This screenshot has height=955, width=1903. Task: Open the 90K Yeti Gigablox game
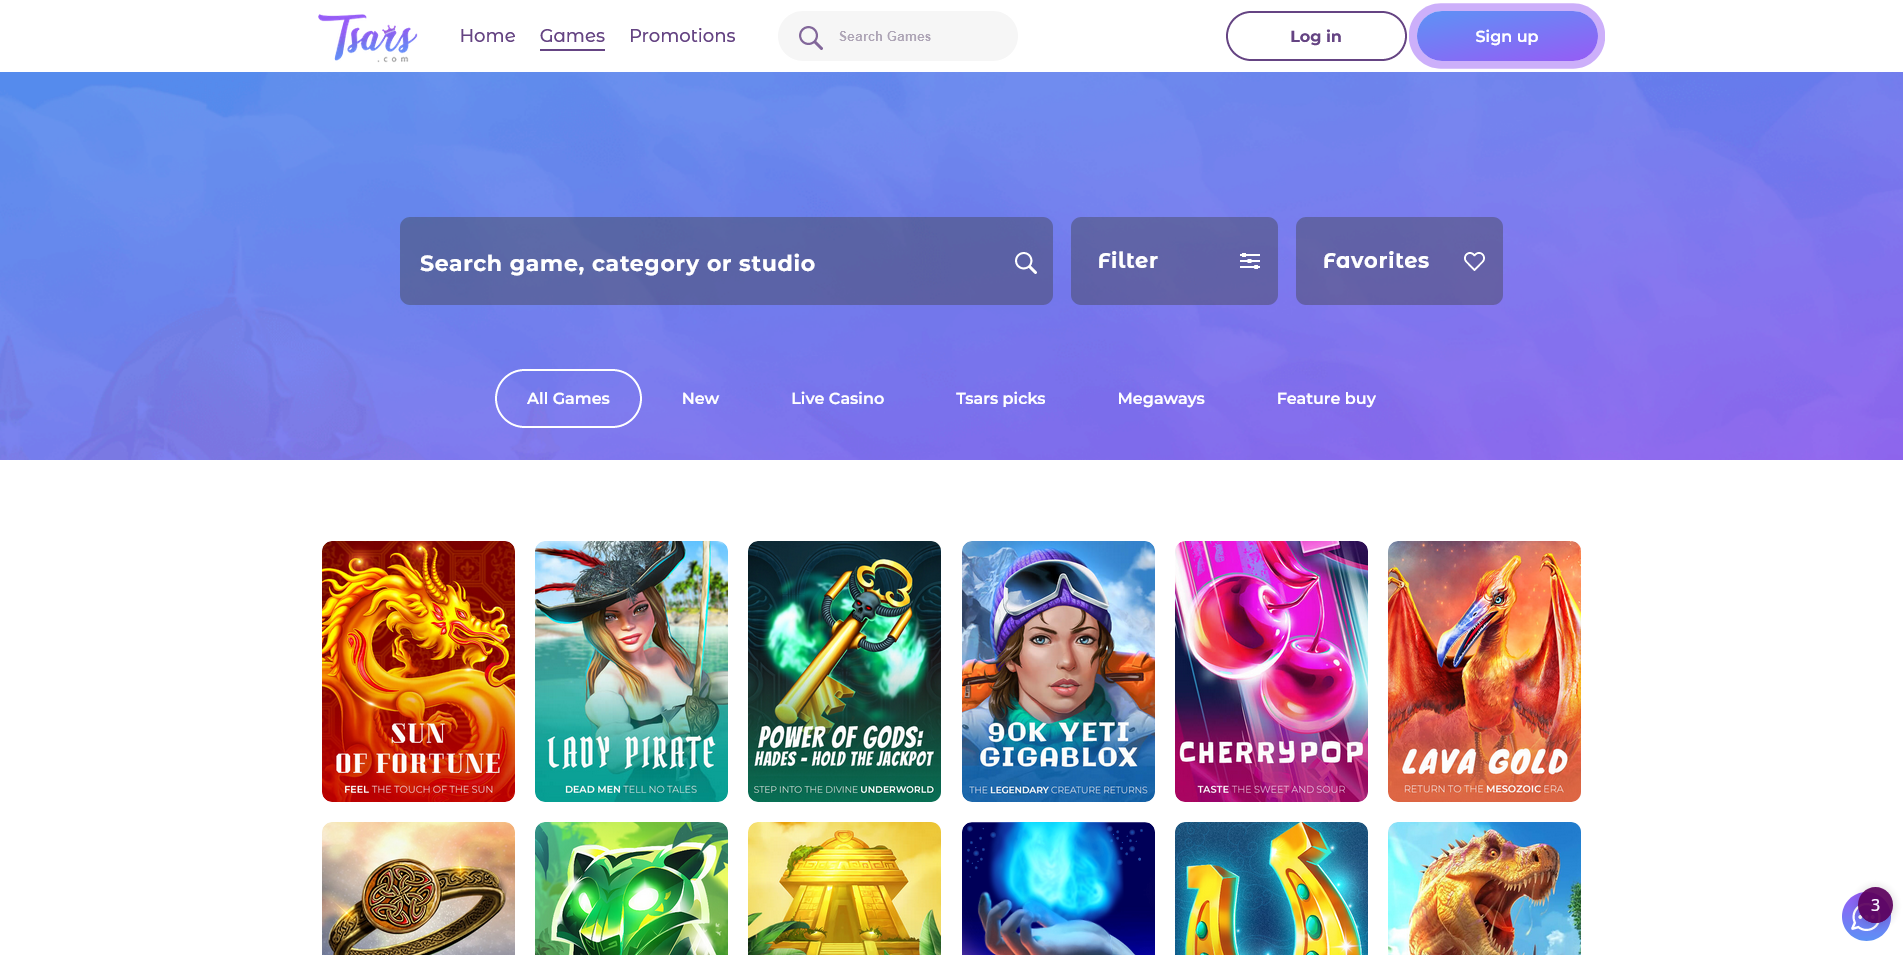pyautogui.click(x=1058, y=671)
